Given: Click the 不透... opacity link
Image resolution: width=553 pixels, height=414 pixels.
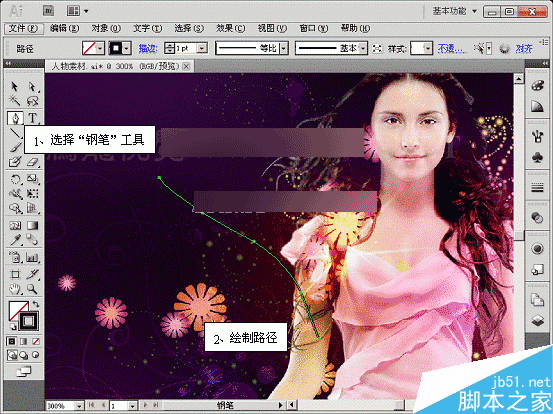Looking at the screenshot, I should point(452,49).
